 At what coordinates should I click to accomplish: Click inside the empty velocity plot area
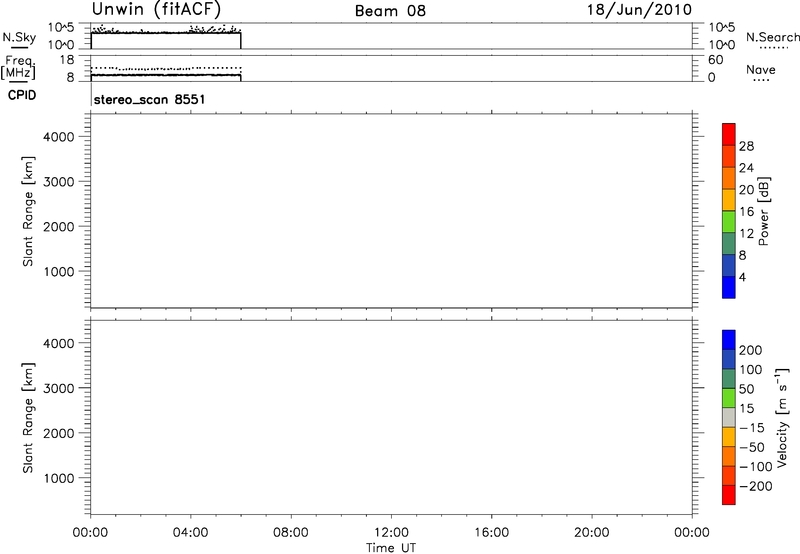[x=391, y=418]
